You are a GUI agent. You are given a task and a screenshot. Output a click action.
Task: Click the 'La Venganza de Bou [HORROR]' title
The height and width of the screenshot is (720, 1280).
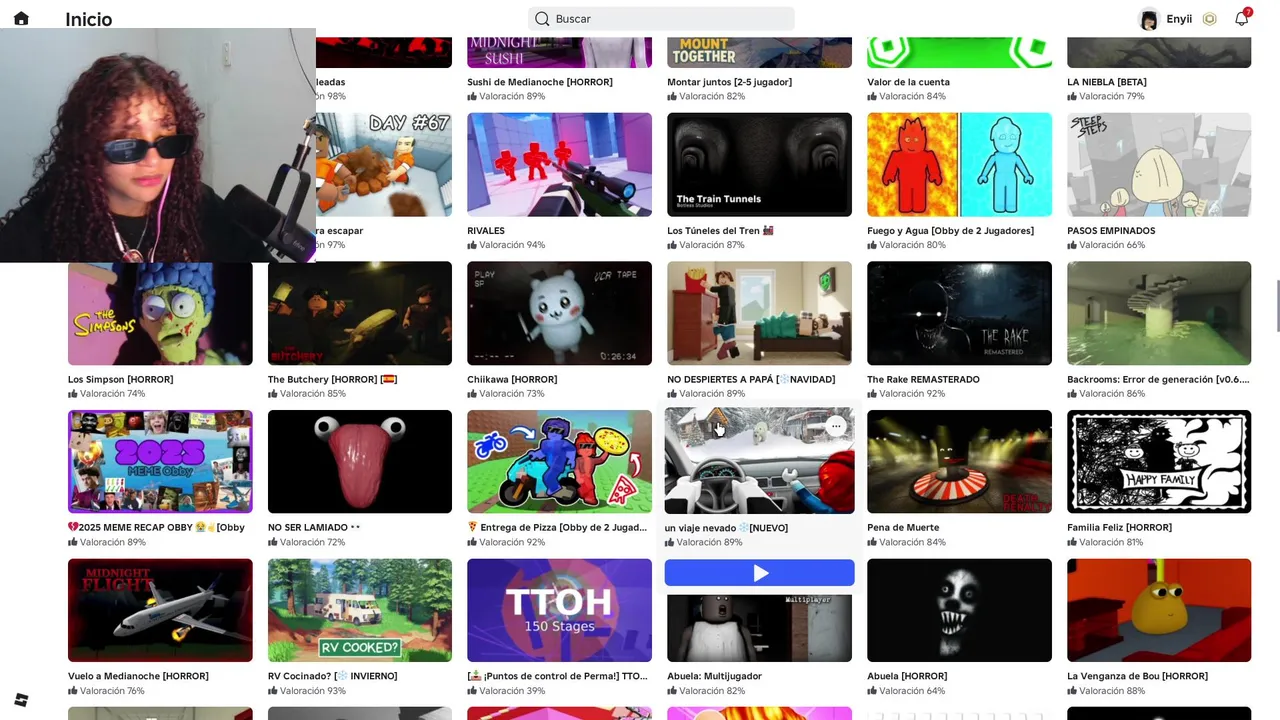tap(1137, 677)
